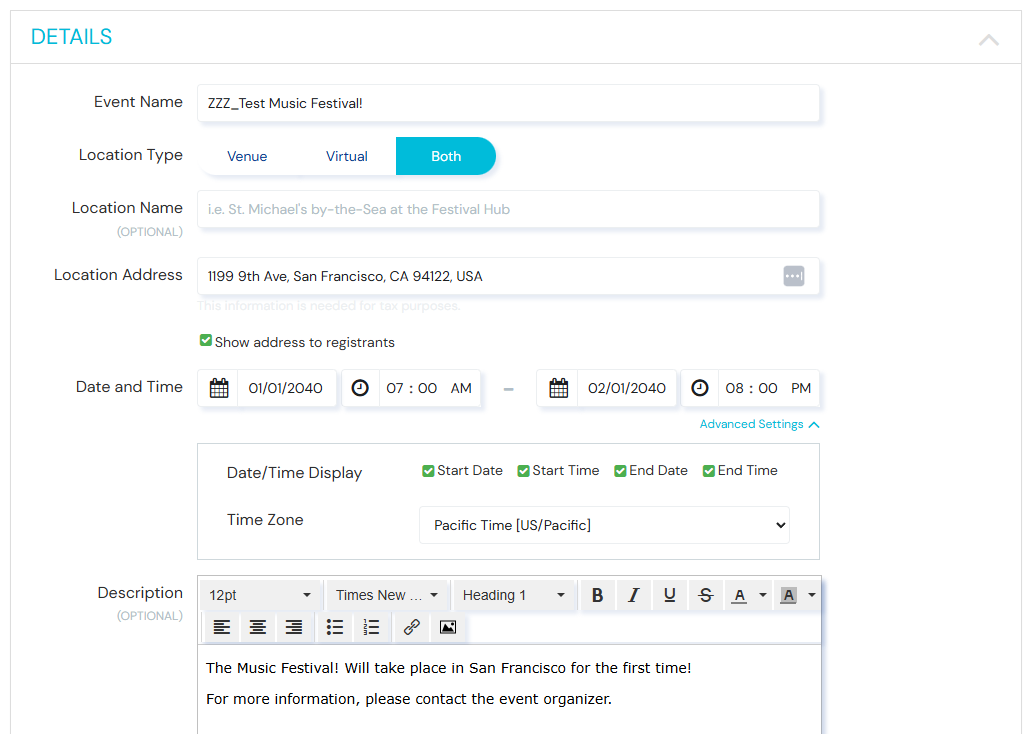Click the PM indicator of end time
Image resolution: width=1036 pixels, height=734 pixels.
(801, 388)
